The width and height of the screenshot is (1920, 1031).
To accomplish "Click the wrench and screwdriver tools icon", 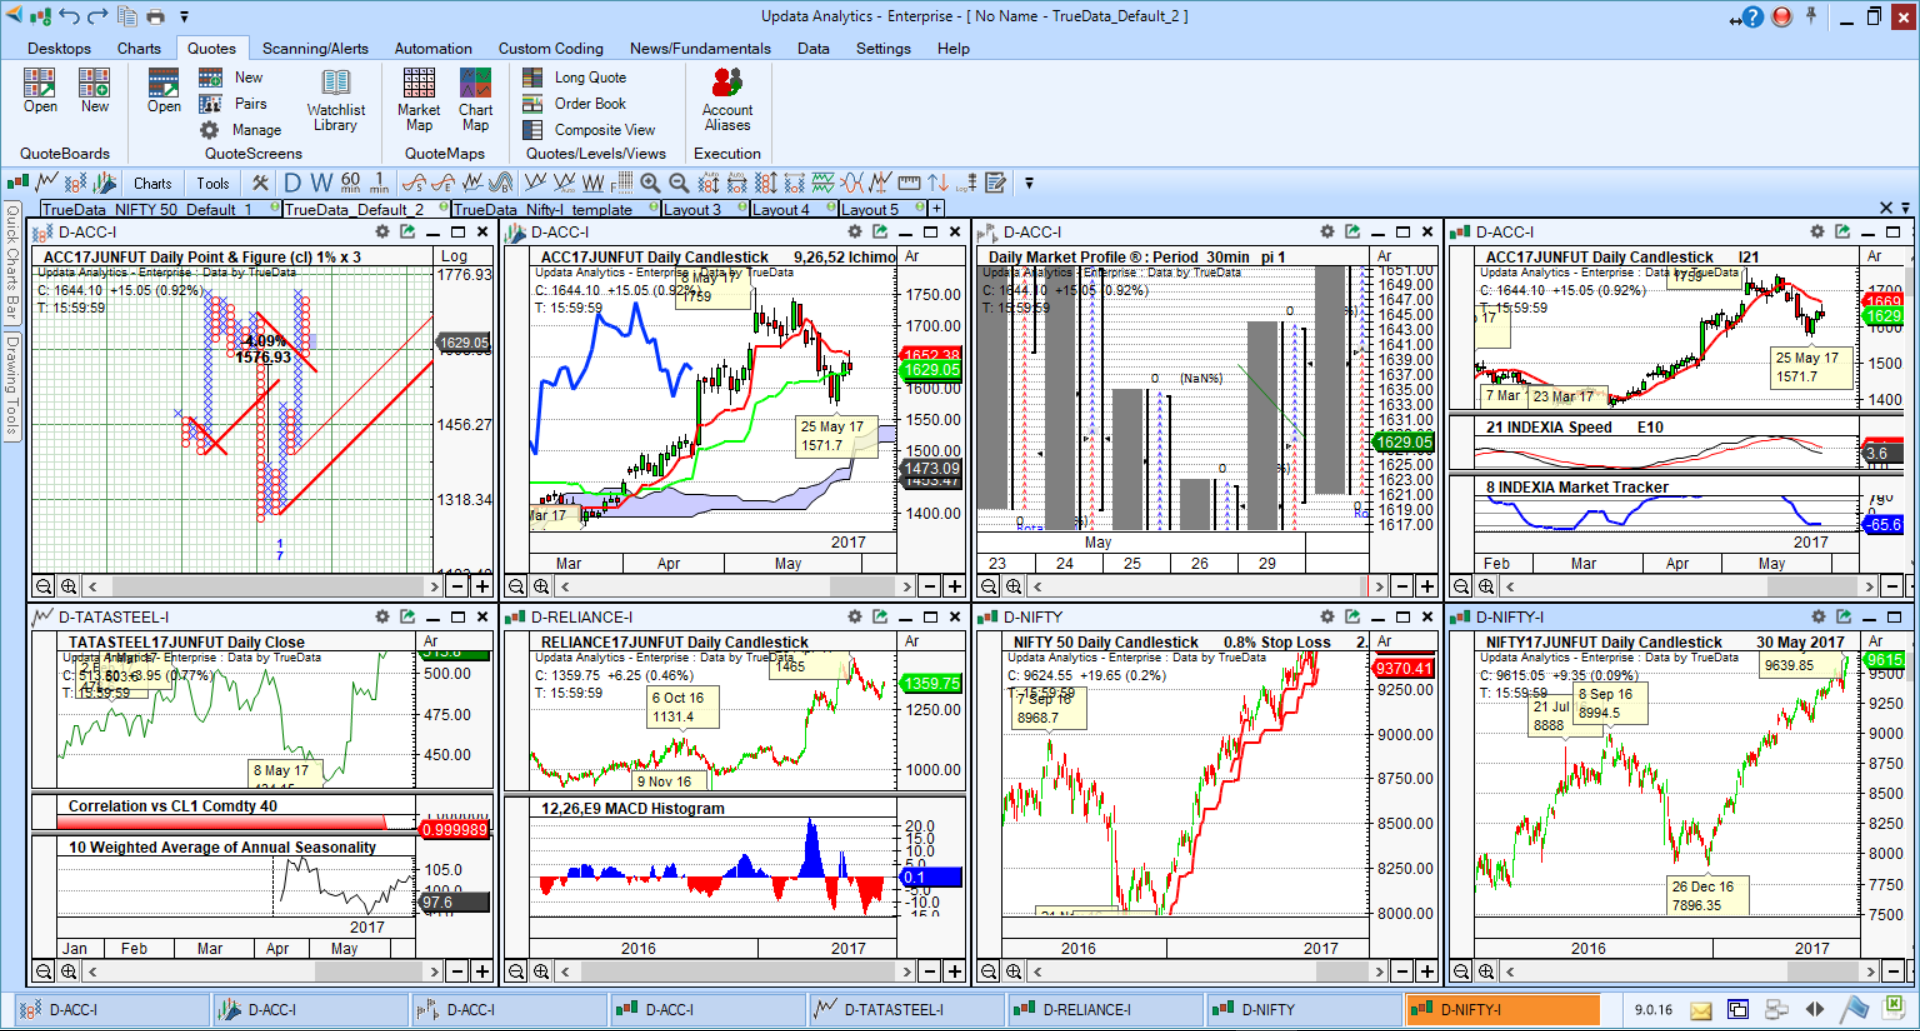I will click(x=260, y=183).
